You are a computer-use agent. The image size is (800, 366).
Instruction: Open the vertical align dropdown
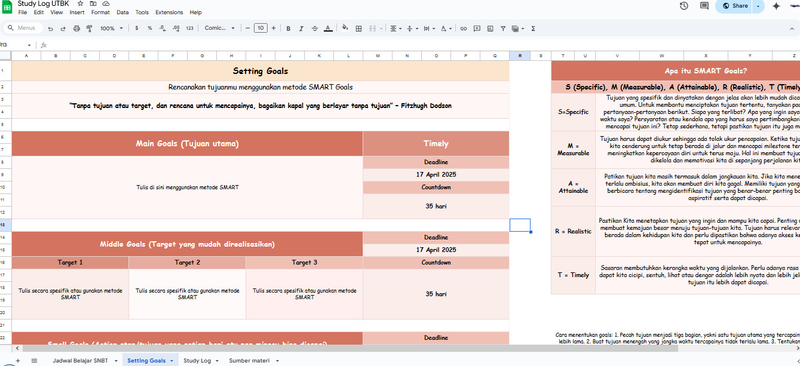tap(411, 29)
